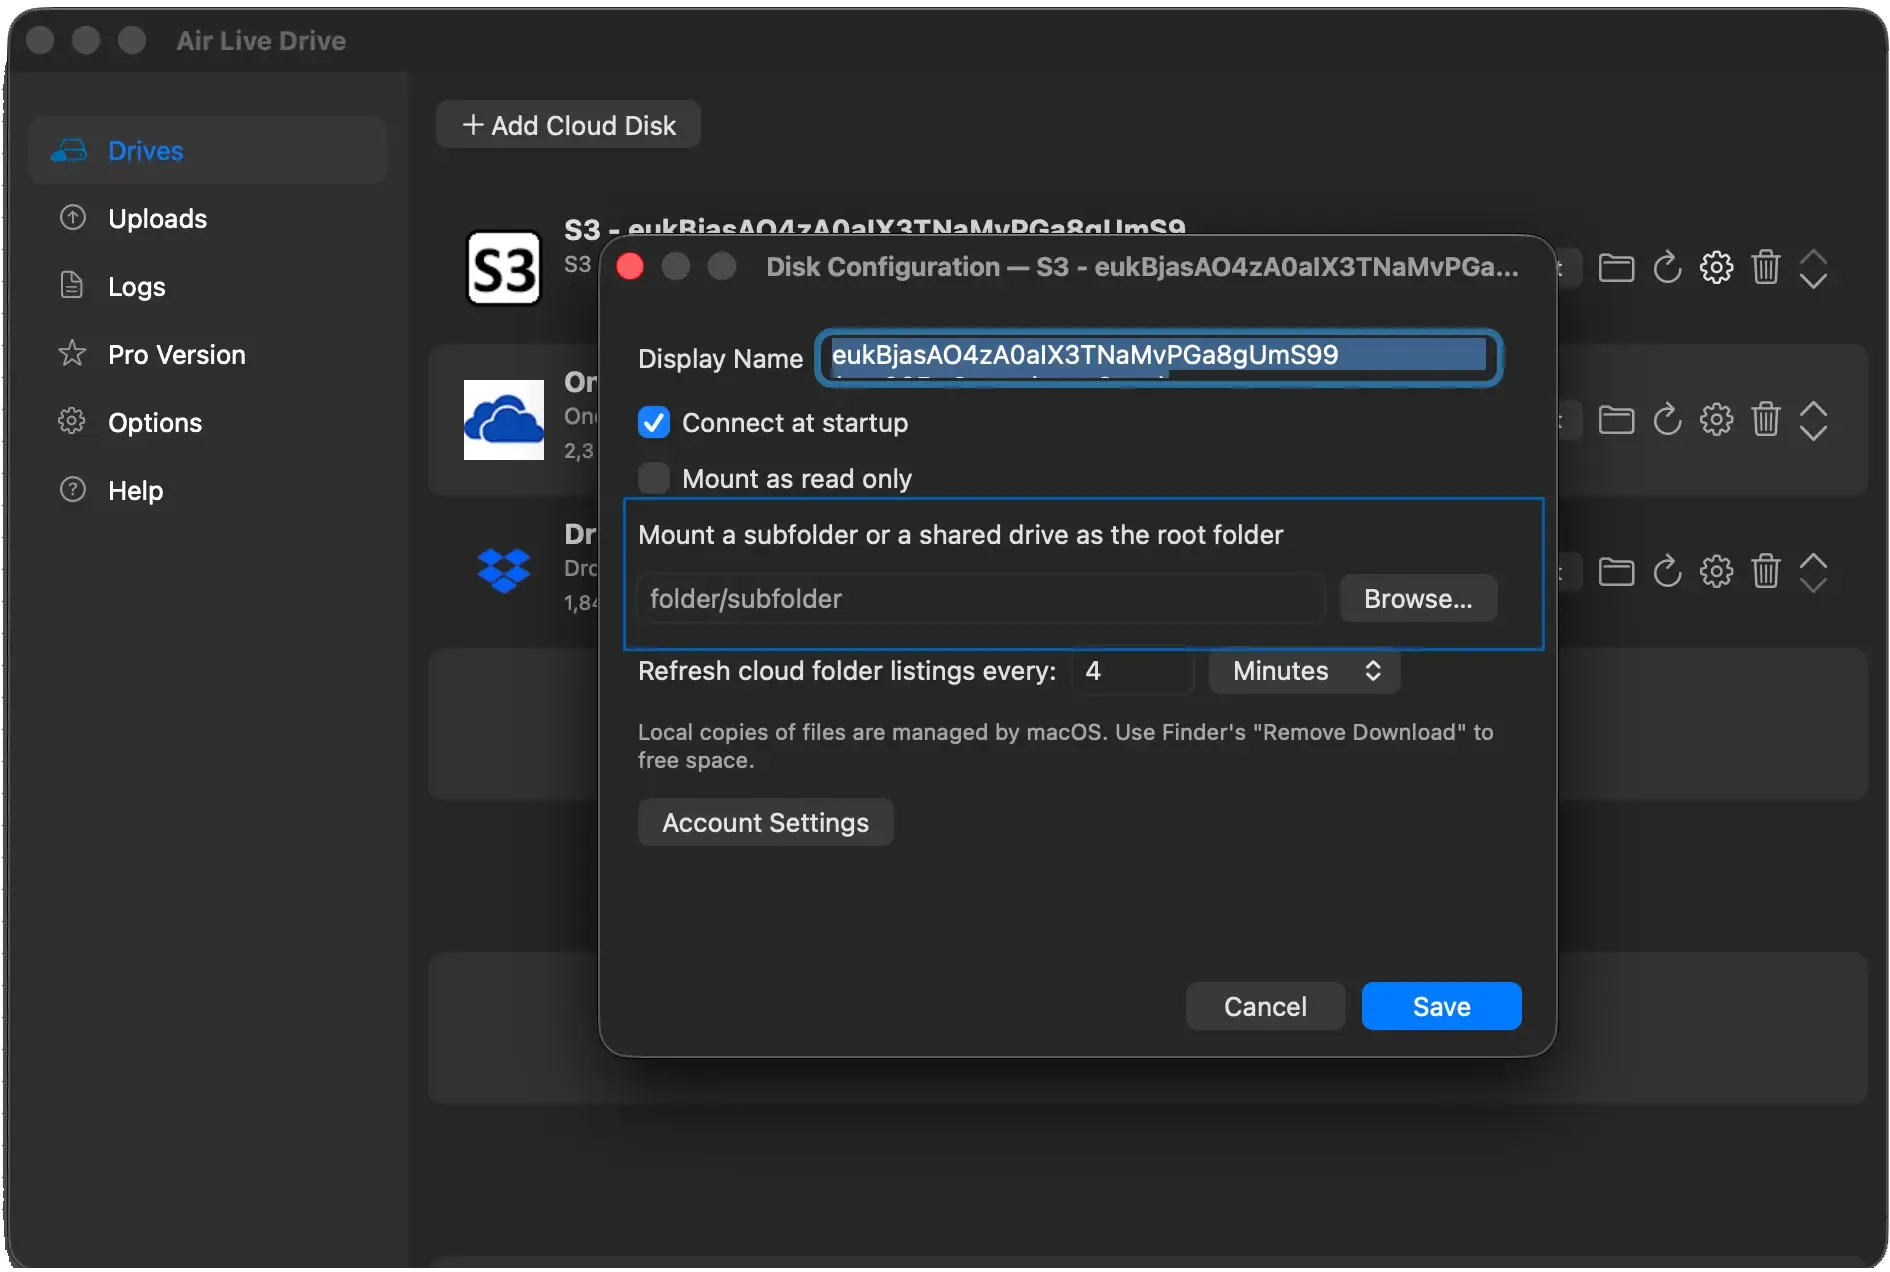Open folder for the S3 drive
Image resolution: width=1890 pixels, height=1272 pixels.
point(1616,268)
